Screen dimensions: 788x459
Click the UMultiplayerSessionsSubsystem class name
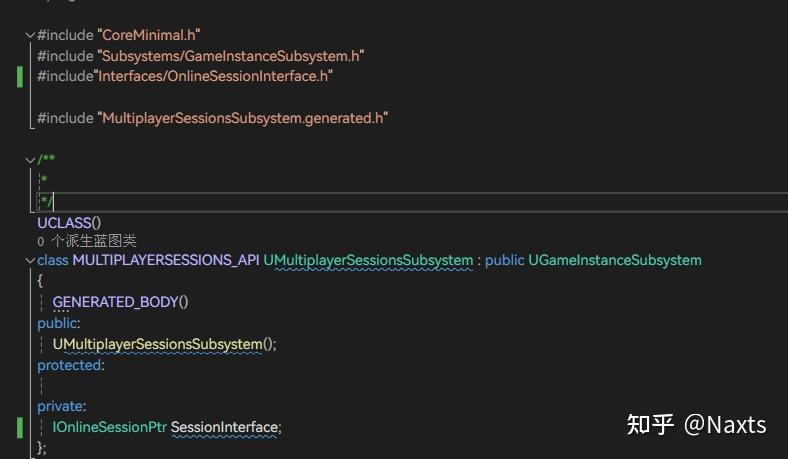368,260
